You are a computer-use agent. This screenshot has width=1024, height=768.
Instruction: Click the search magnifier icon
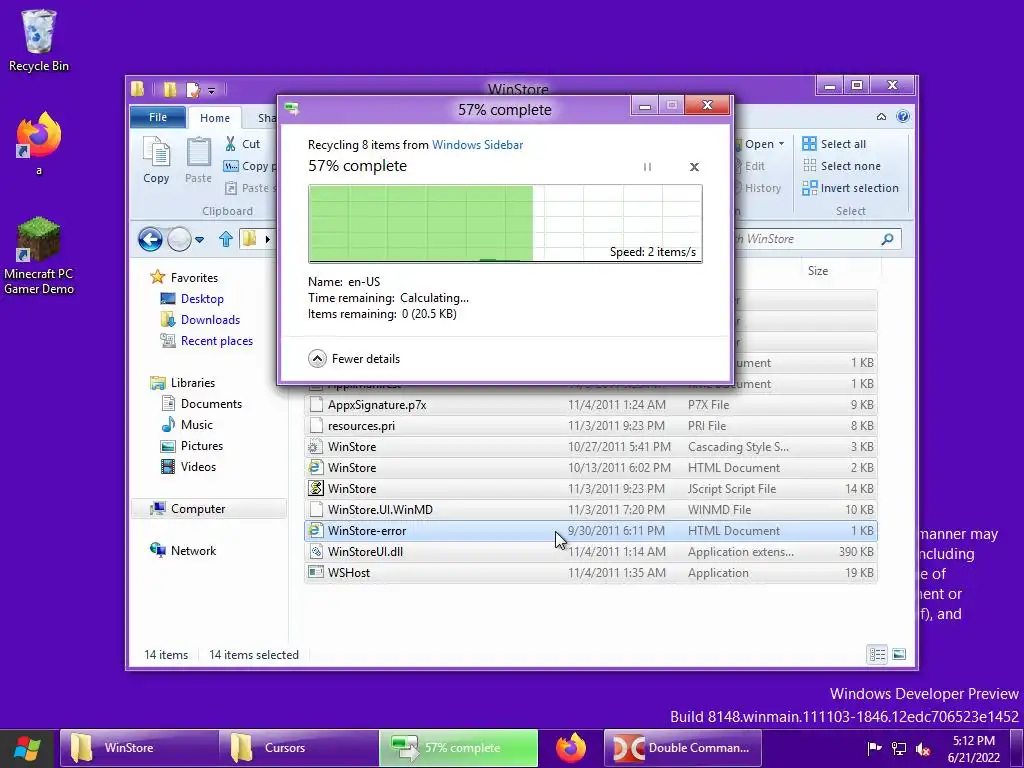[x=887, y=239]
